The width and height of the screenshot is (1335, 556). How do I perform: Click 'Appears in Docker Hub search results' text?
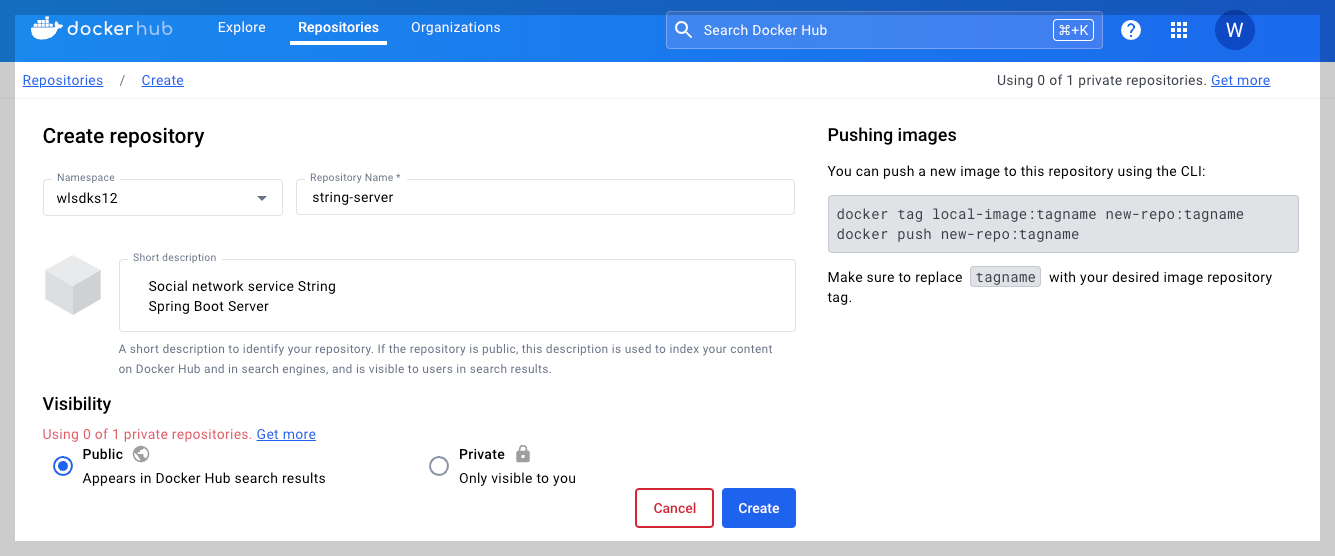(204, 478)
